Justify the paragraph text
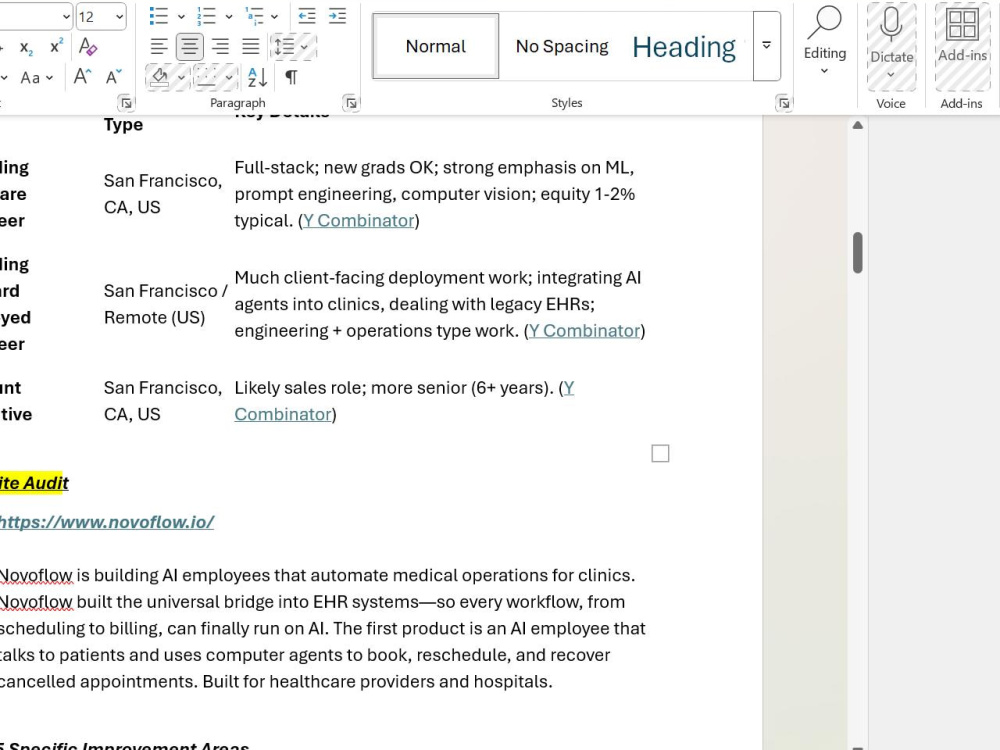The width and height of the screenshot is (1000, 750). (251, 47)
